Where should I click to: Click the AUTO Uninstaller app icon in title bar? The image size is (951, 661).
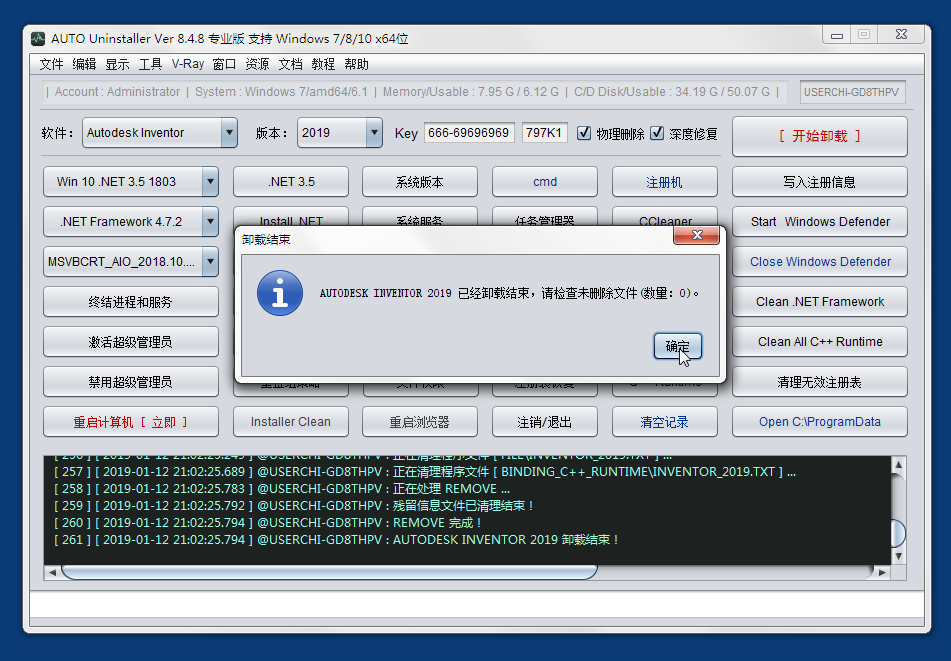tap(38, 39)
